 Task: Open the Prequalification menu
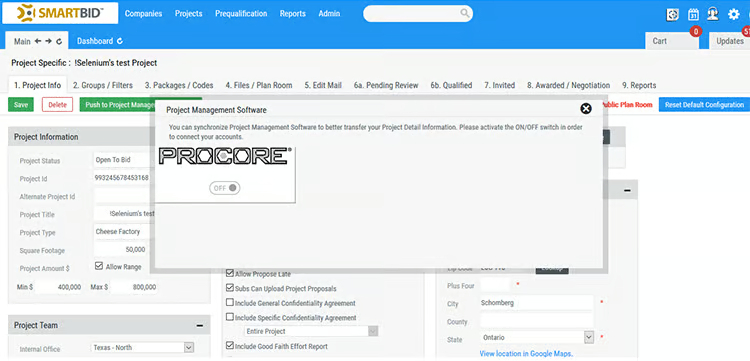coord(241,13)
